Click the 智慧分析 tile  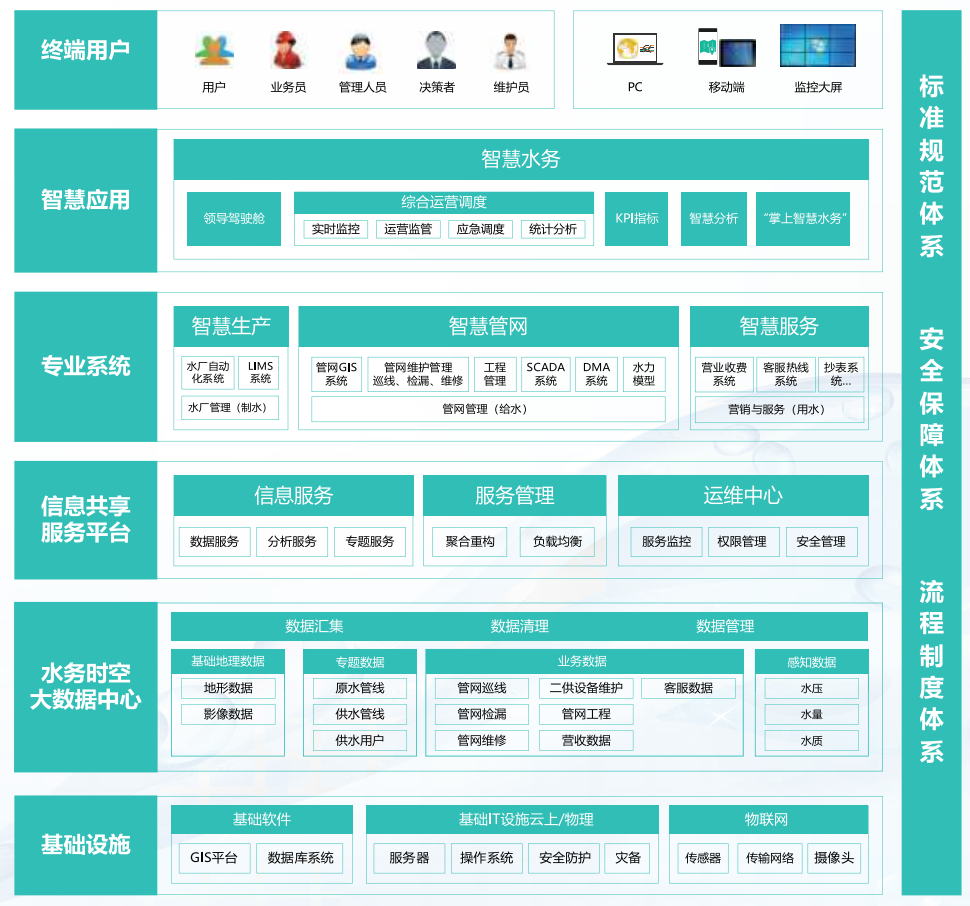pos(714,219)
